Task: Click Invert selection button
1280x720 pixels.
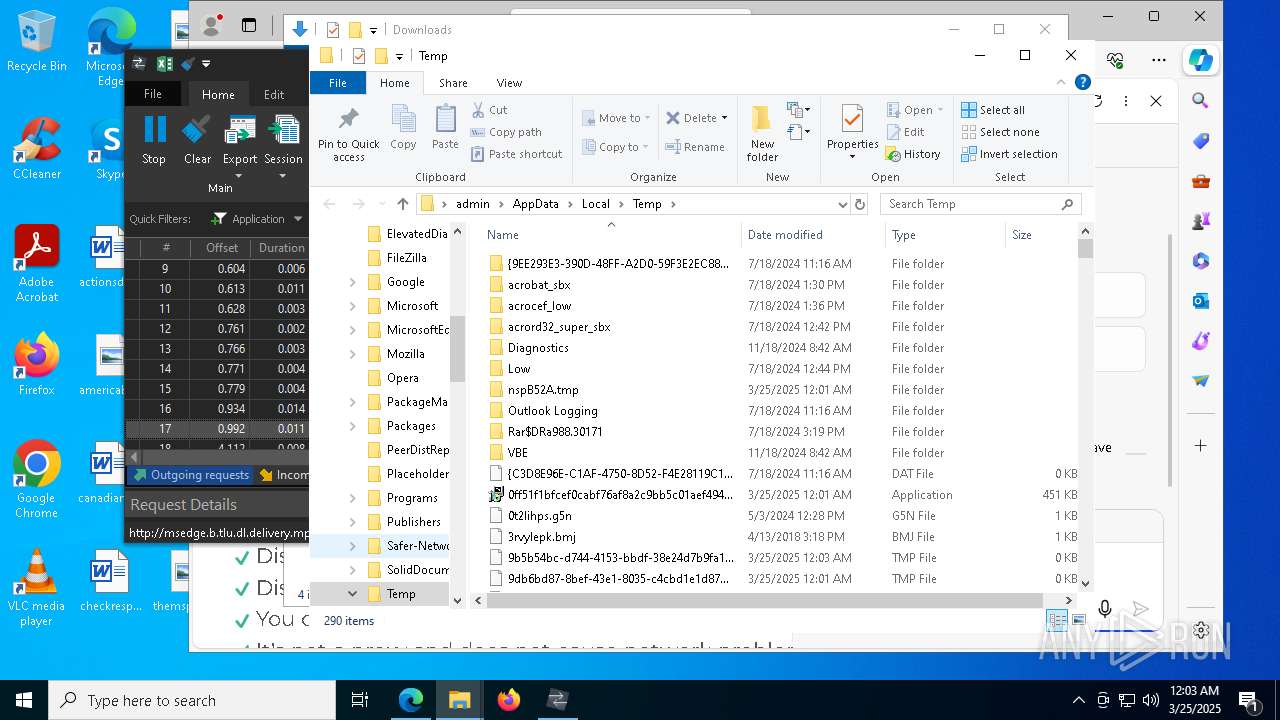Action: click(x=1009, y=154)
